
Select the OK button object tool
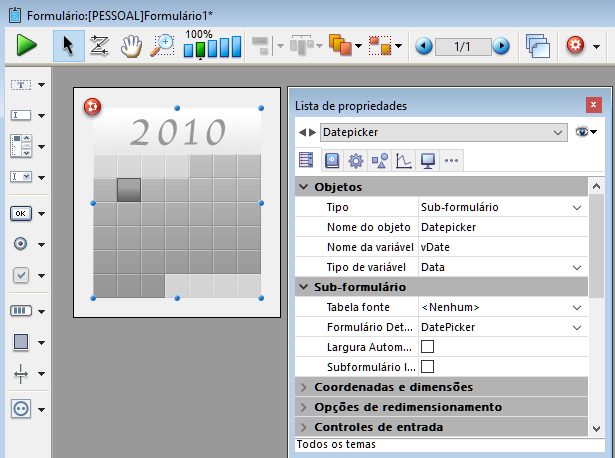(21, 212)
